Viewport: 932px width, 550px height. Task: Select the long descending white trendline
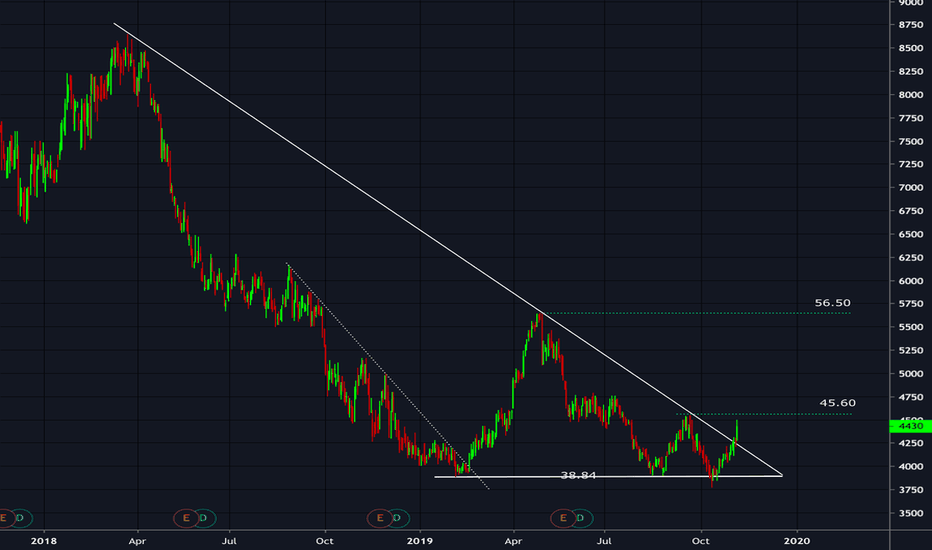447,248
